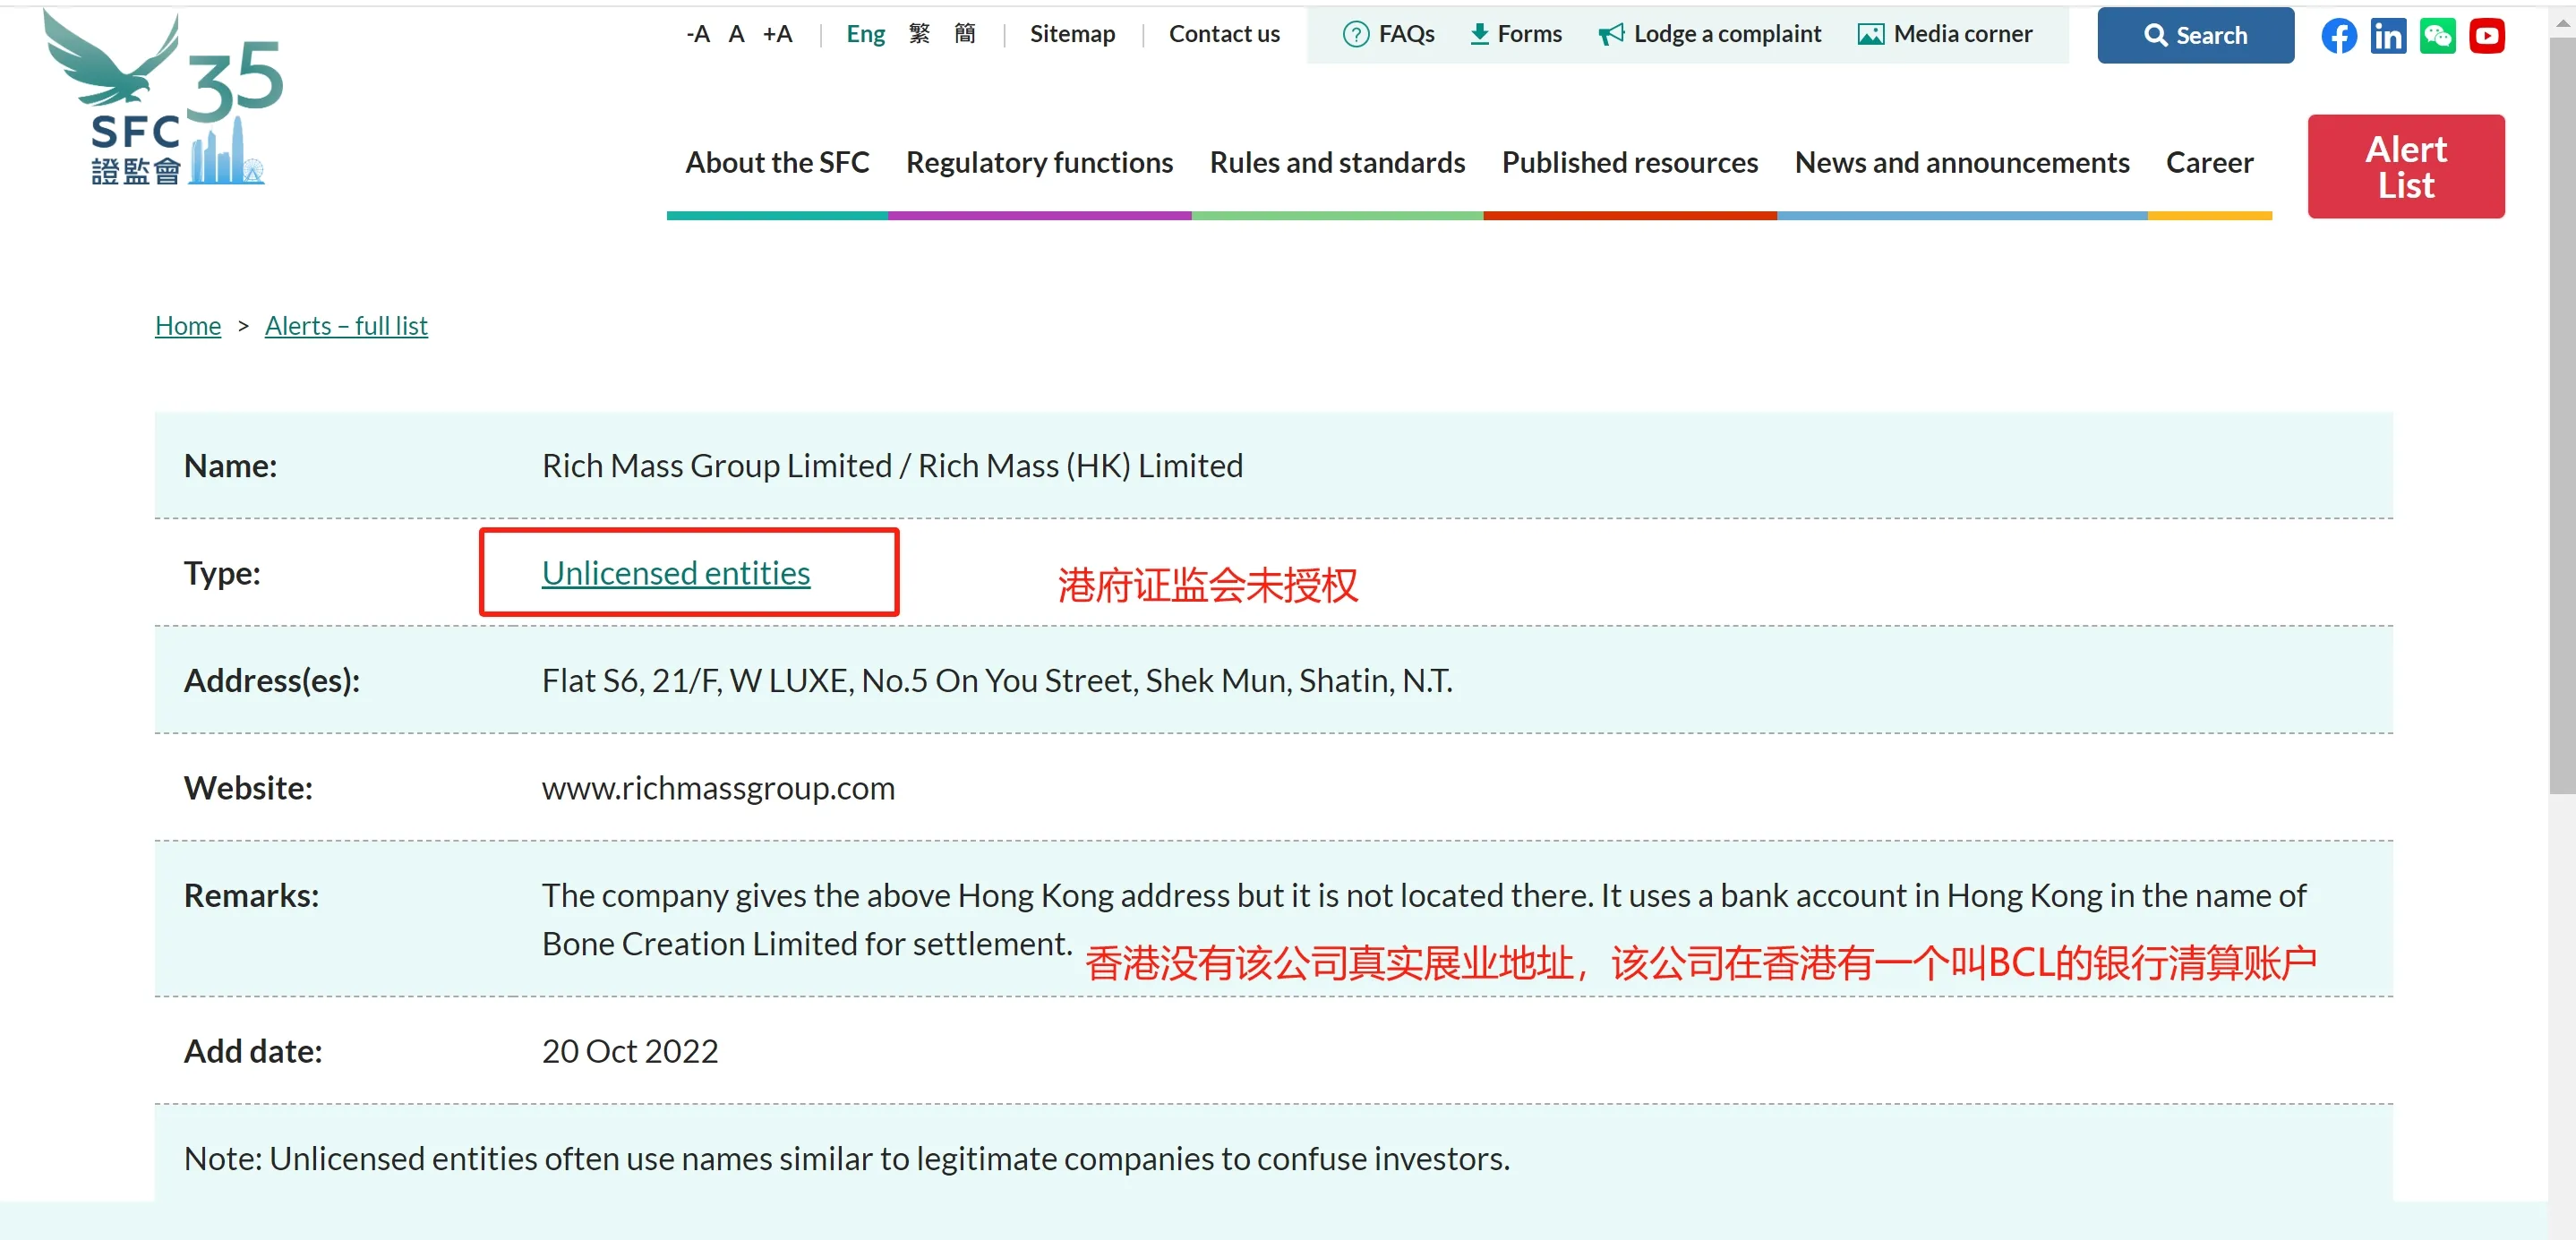Reset font size with middle A

pos(737,34)
